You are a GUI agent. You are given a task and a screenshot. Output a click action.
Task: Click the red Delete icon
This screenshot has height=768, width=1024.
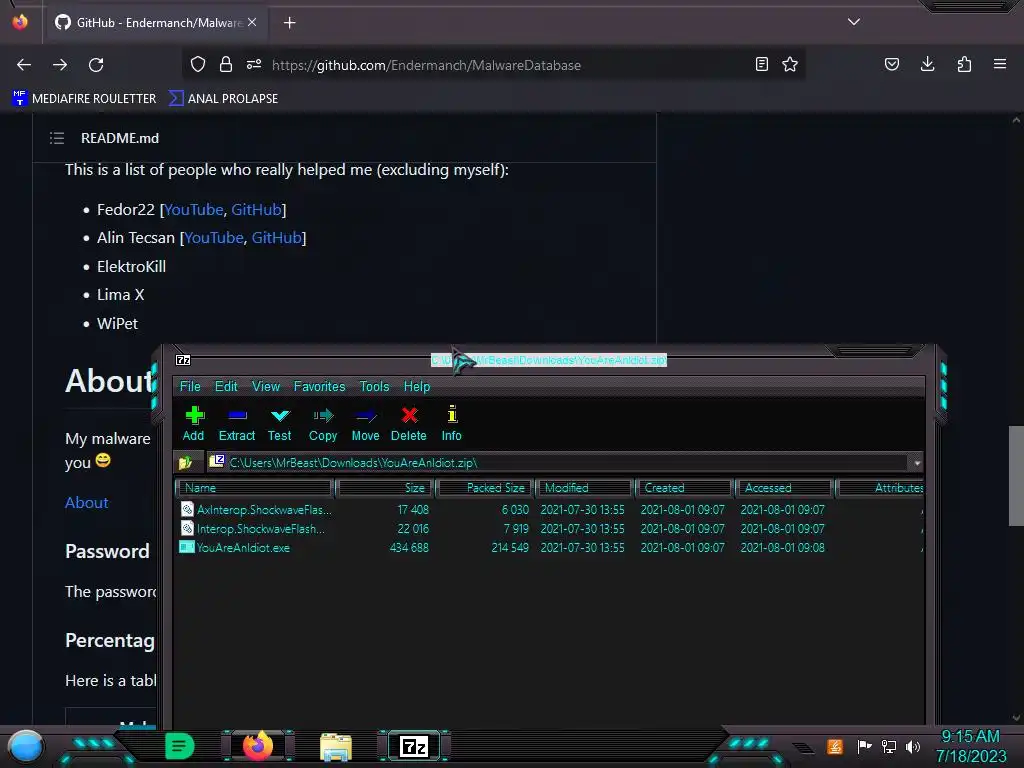(409, 424)
